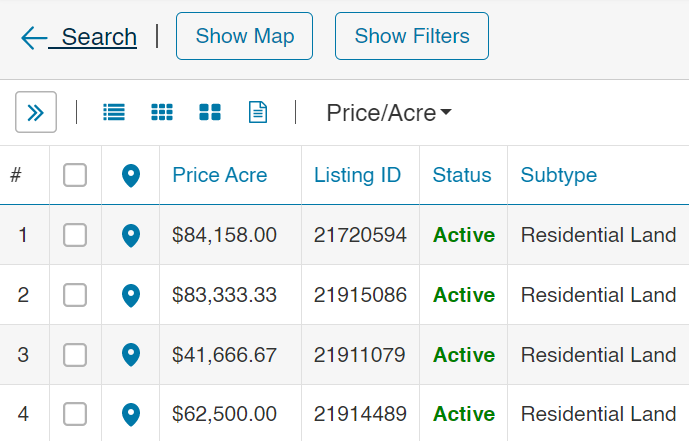Viewport: 689px width, 441px height.
Task: Click the Show Filters button
Action: [412, 36]
